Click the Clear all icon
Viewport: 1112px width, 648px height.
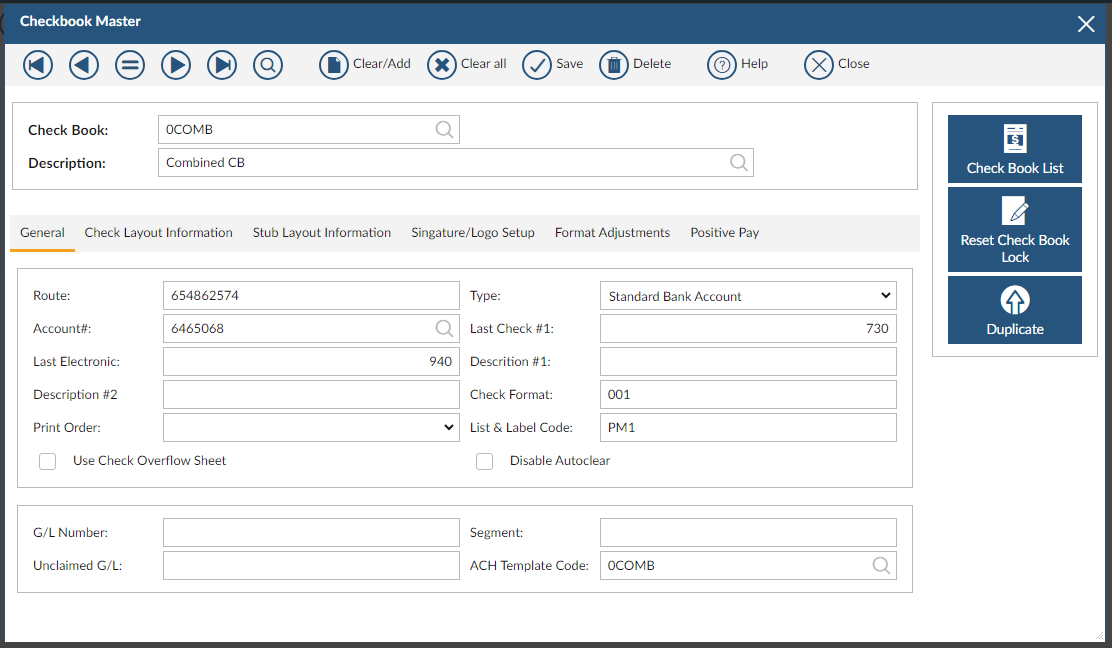(442, 65)
